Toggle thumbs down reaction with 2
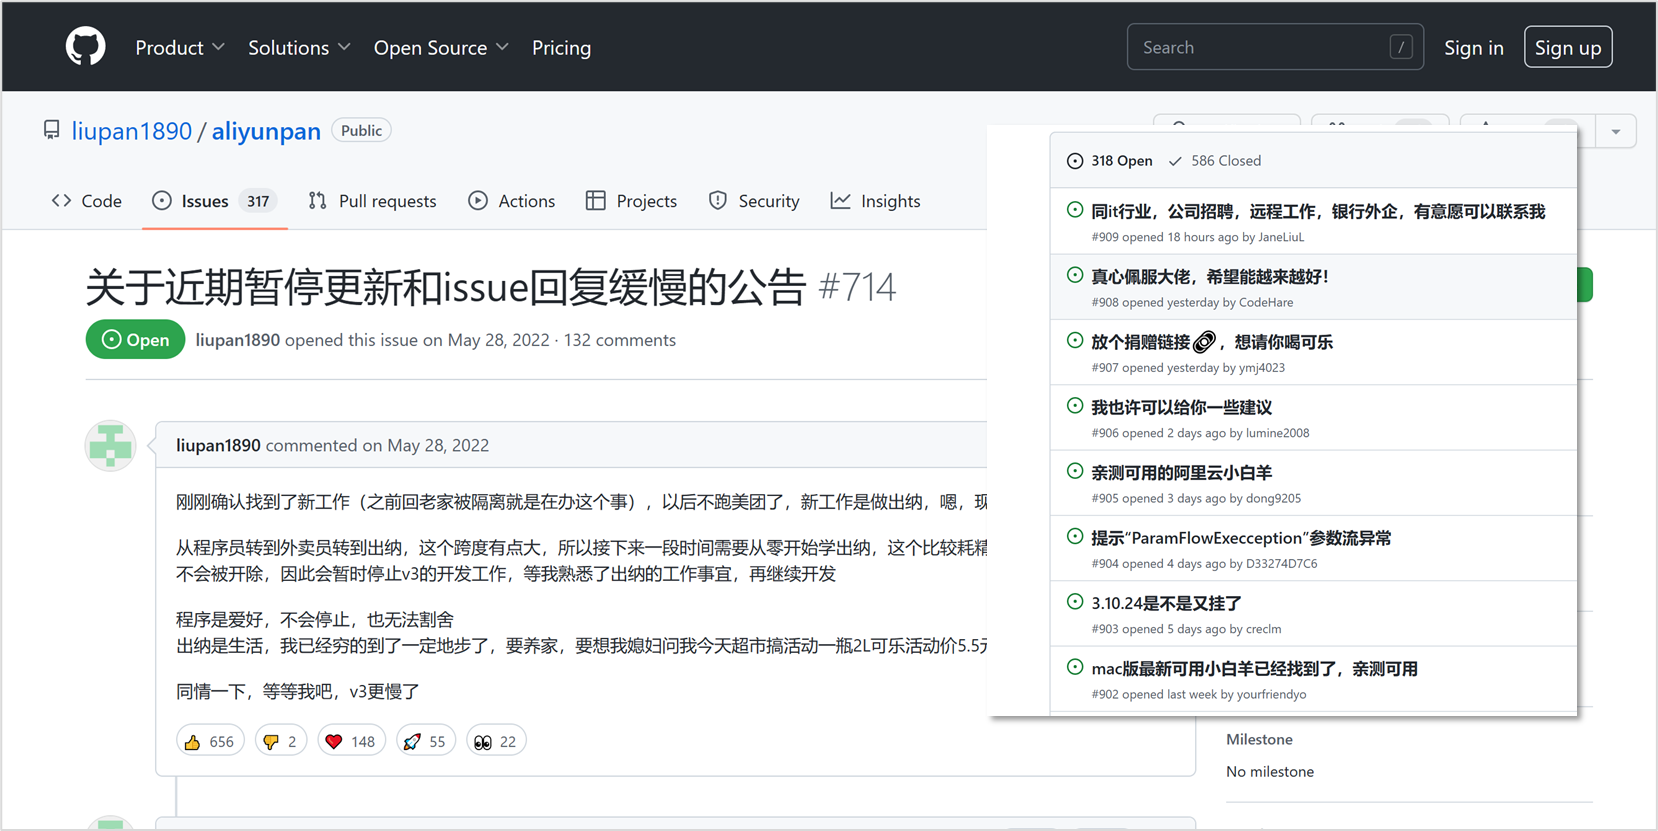The image size is (1658, 831). [x=280, y=741]
